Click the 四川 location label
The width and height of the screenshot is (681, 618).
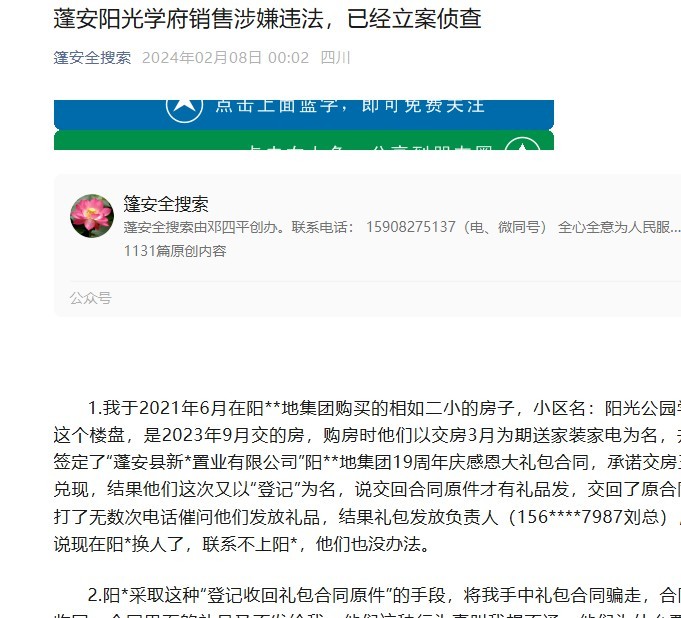tap(335, 58)
